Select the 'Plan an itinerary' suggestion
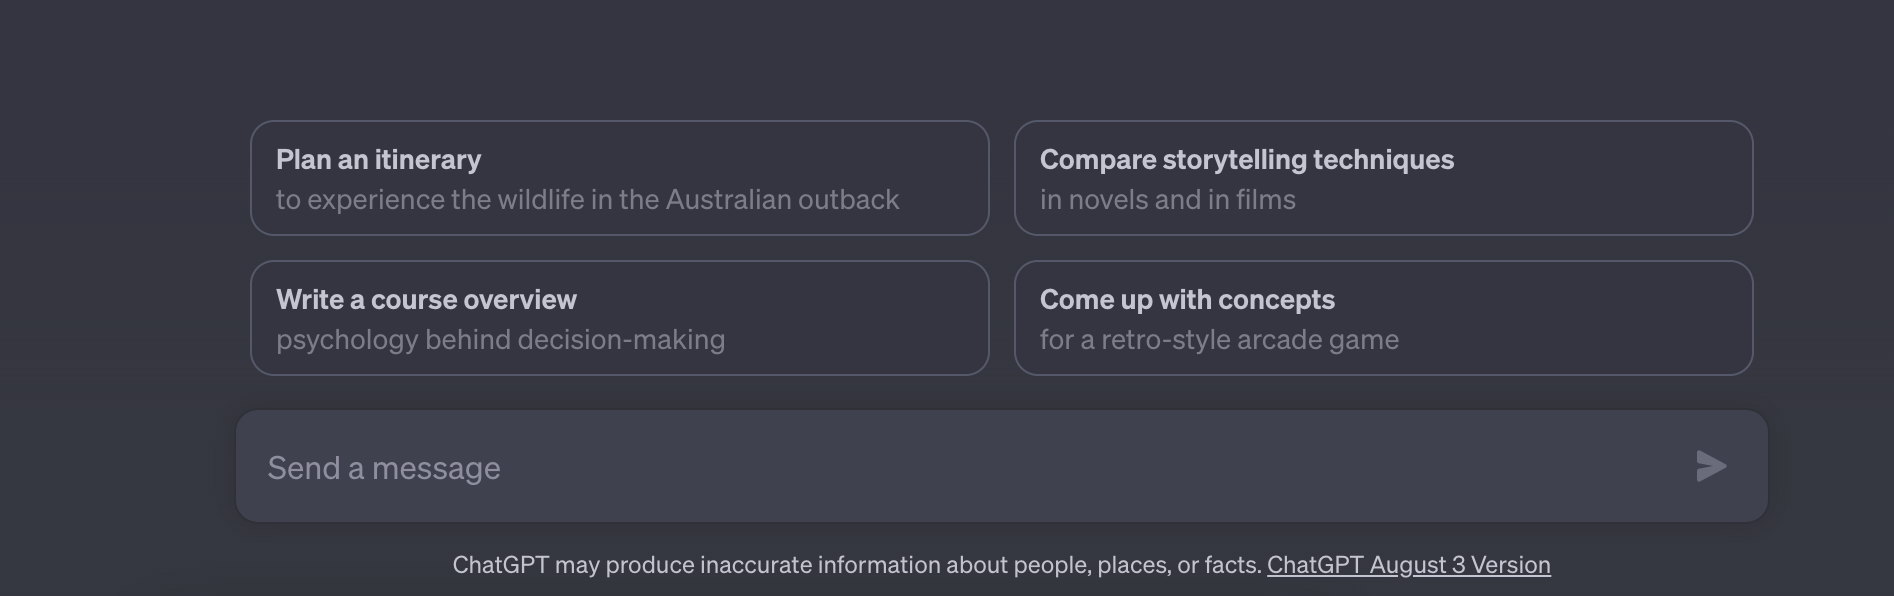Image resolution: width=1894 pixels, height=596 pixels. pos(619,178)
